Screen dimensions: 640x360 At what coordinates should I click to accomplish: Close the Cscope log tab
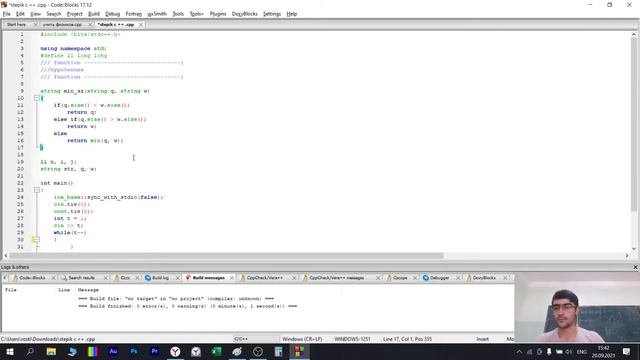pyautogui.click(x=415, y=278)
